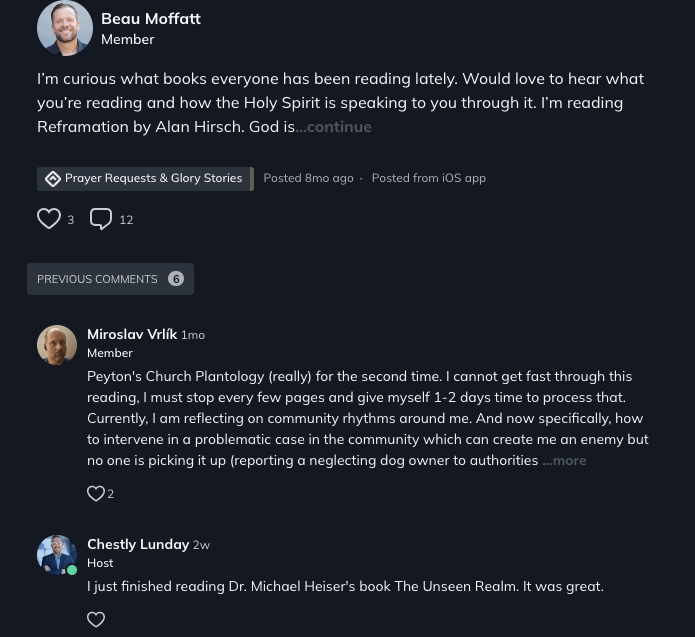Open comments via speech bubble icon
The height and width of the screenshot is (637, 695).
[101, 218]
